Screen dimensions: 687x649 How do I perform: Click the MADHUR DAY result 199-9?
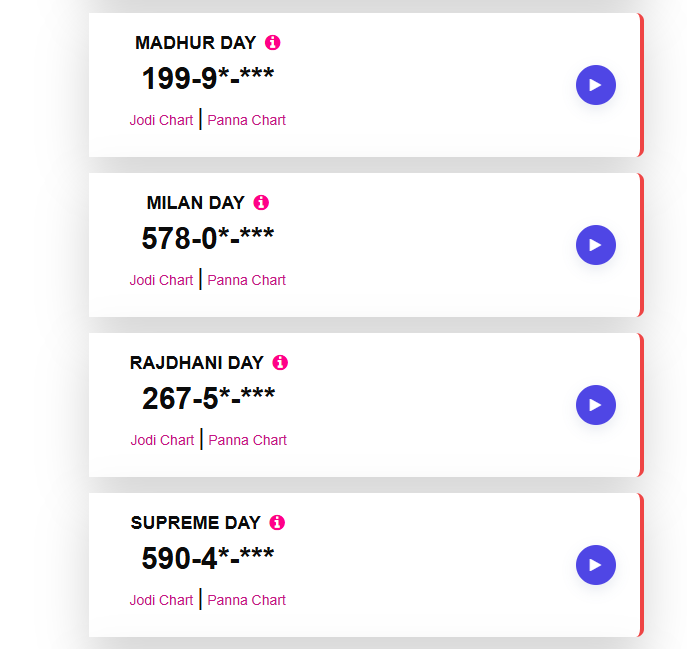[x=208, y=79]
